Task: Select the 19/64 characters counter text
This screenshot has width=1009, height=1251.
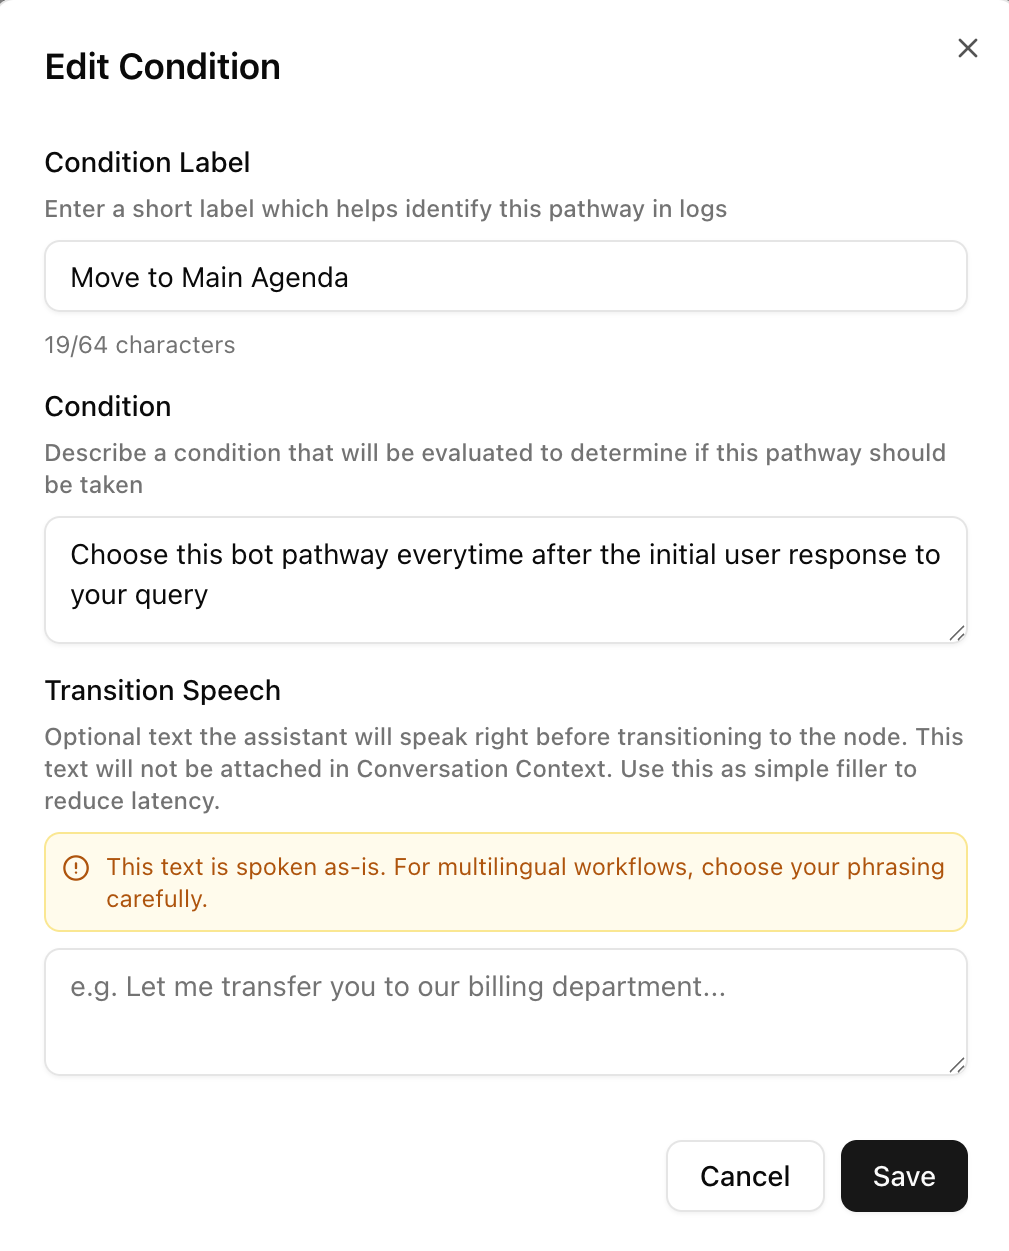Action: 139,344
